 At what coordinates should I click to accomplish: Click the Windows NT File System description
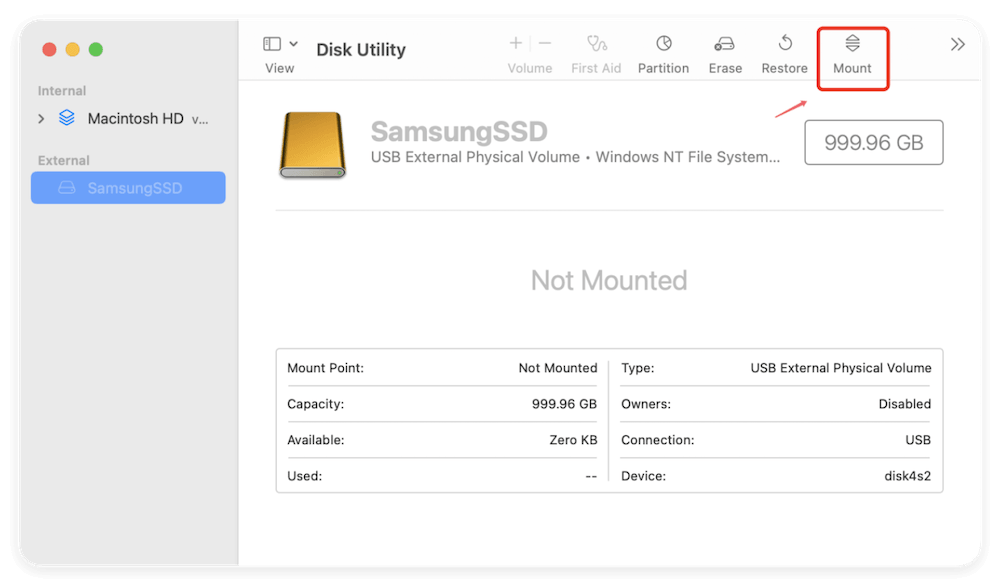pos(688,157)
